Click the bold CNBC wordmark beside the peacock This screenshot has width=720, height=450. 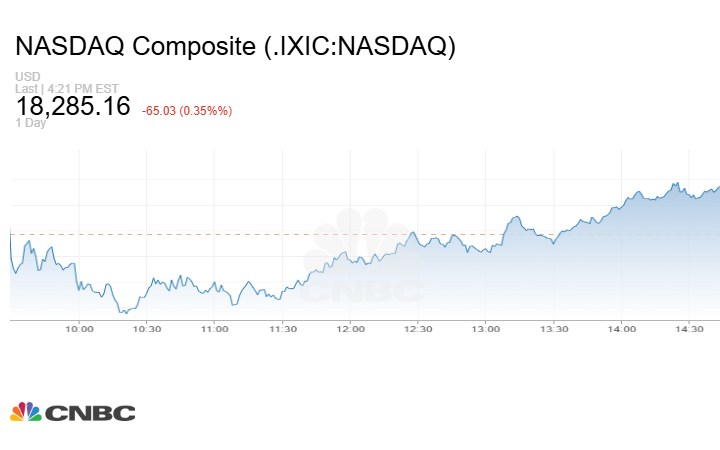pos(89,413)
